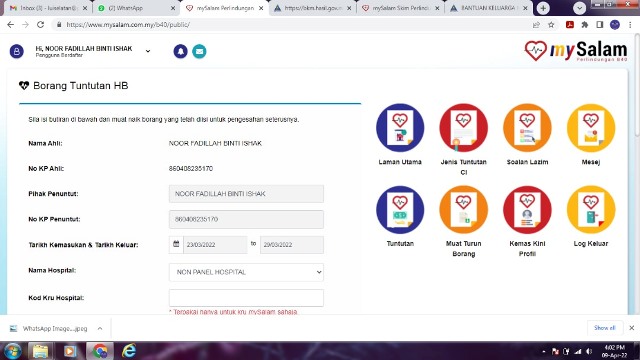The height and width of the screenshot is (360, 640).
Task: Show hidden system tray icons
Action: pos(544,351)
